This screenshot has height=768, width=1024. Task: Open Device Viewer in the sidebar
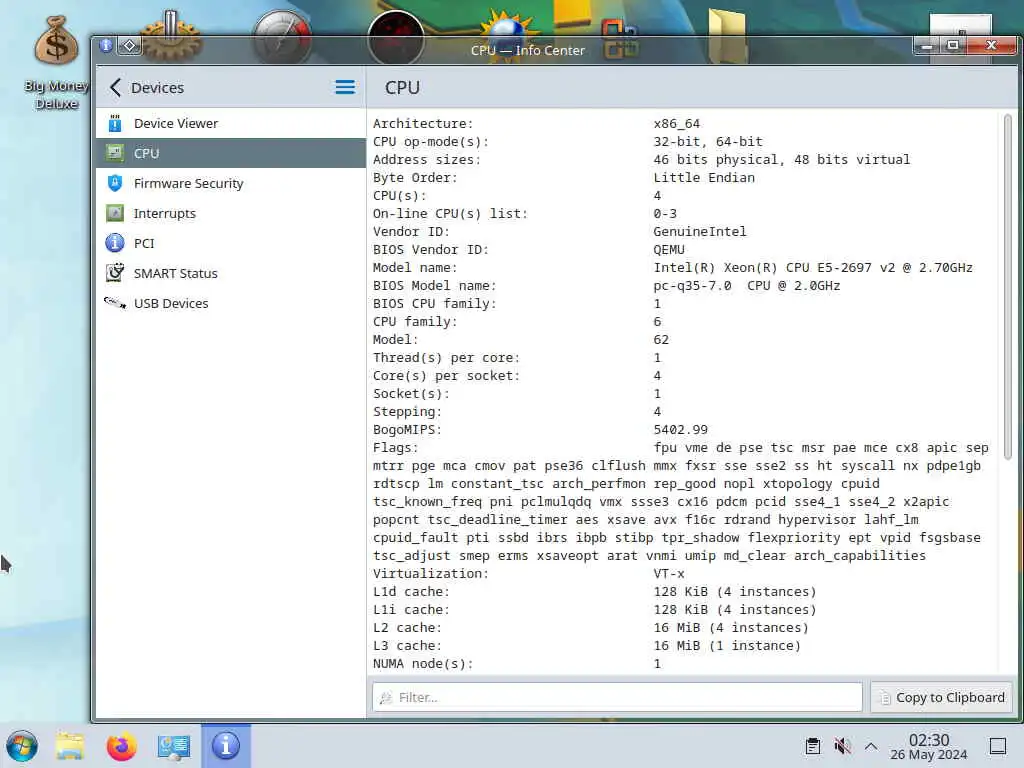click(x=231, y=123)
